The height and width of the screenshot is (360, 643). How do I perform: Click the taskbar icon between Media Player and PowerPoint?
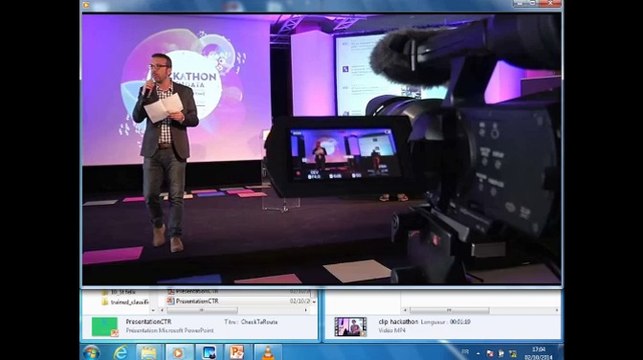point(208,352)
